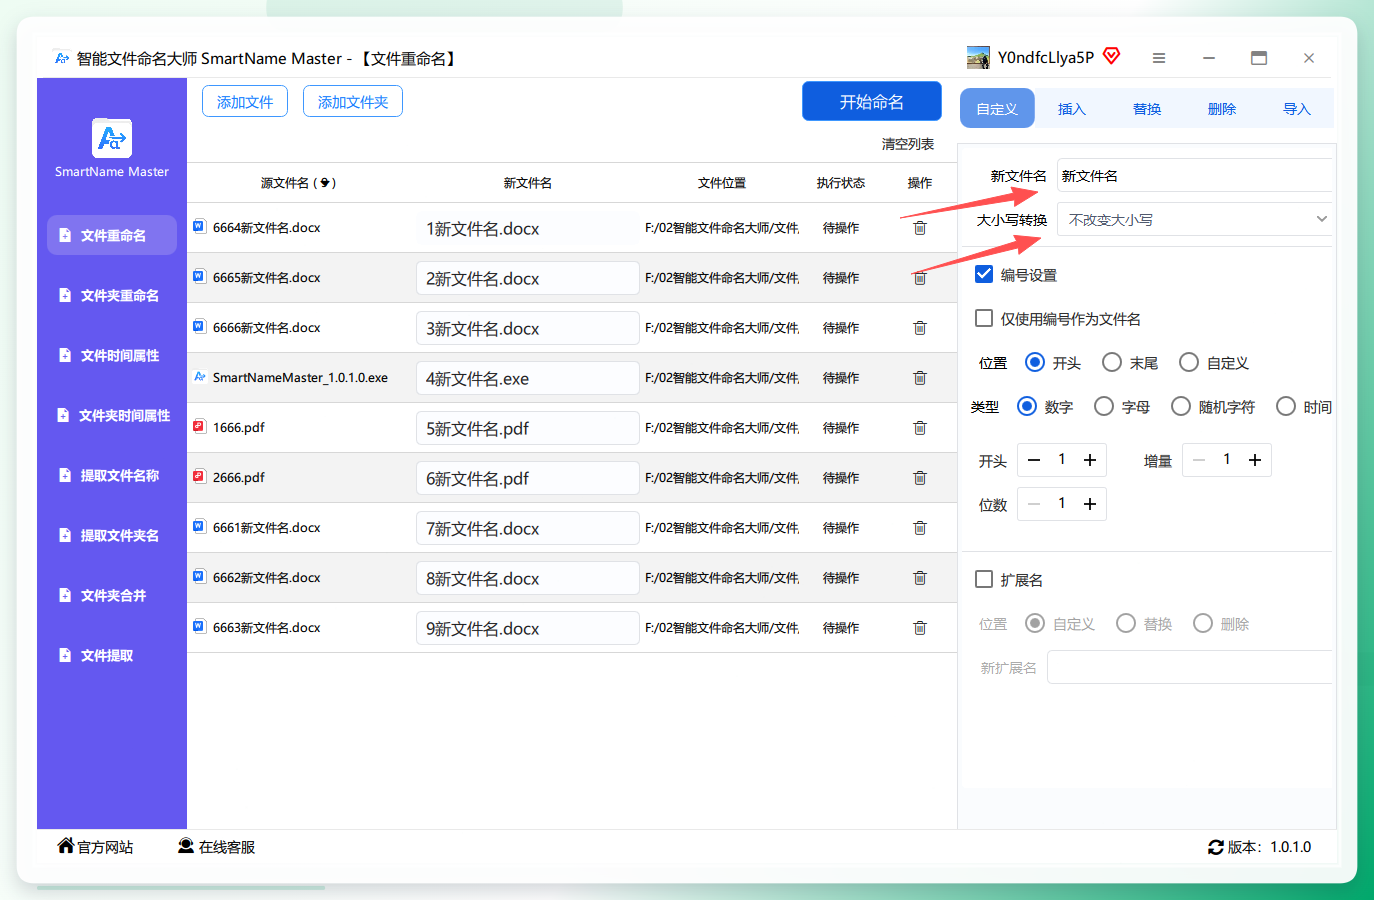The width and height of the screenshot is (1374, 900).
Task: Start renaming with 开始命名 button
Action: click(x=872, y=101)
